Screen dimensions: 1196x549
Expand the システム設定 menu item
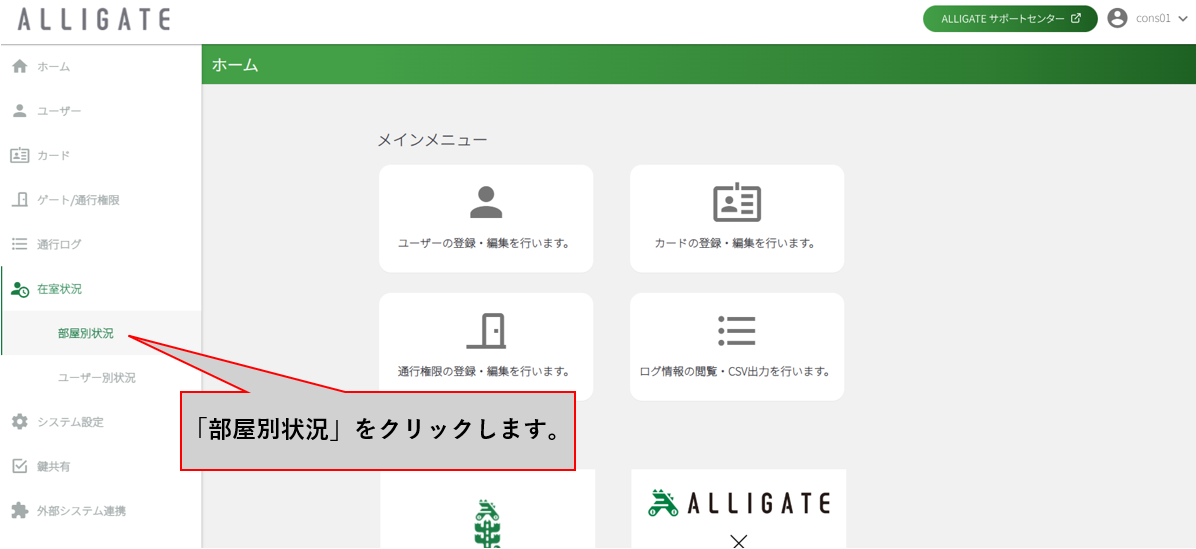click(x=101, y=422)
